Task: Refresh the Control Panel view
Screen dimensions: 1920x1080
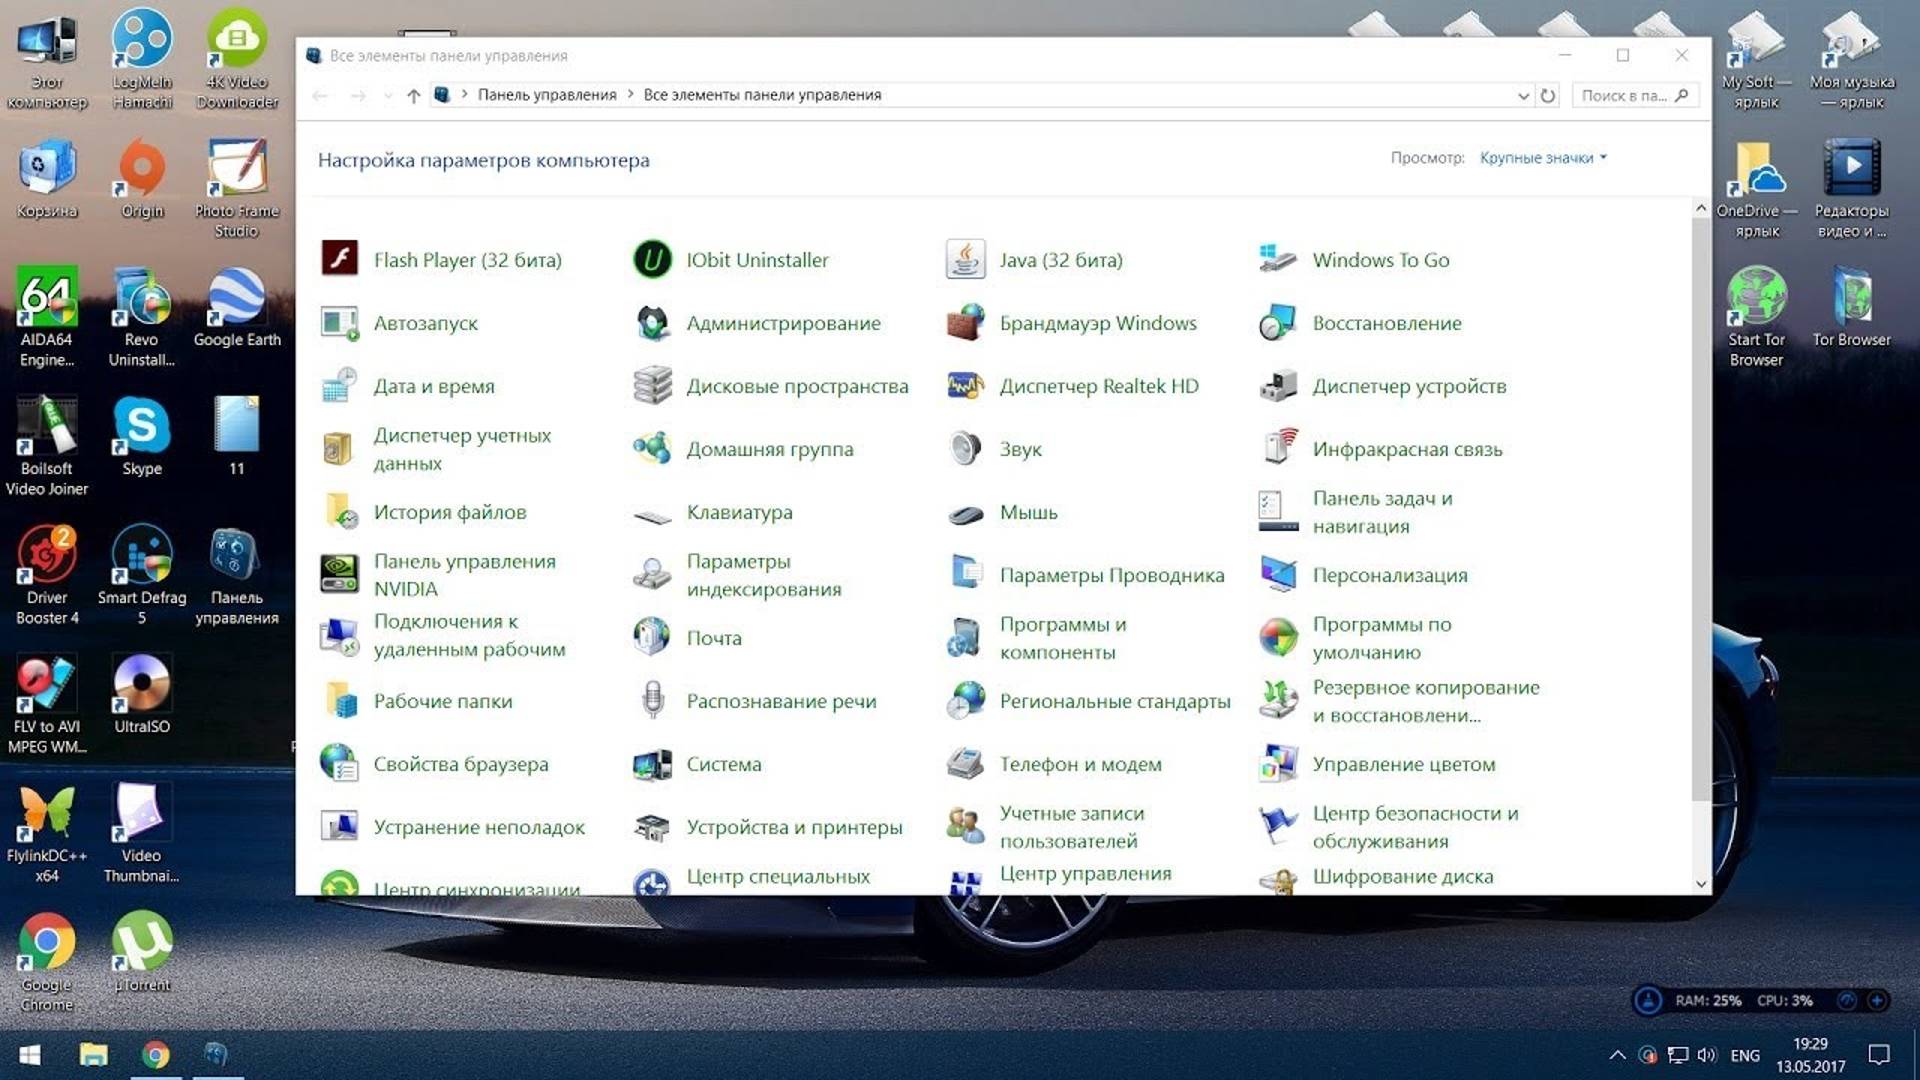Action: [x=1549, y=94]
